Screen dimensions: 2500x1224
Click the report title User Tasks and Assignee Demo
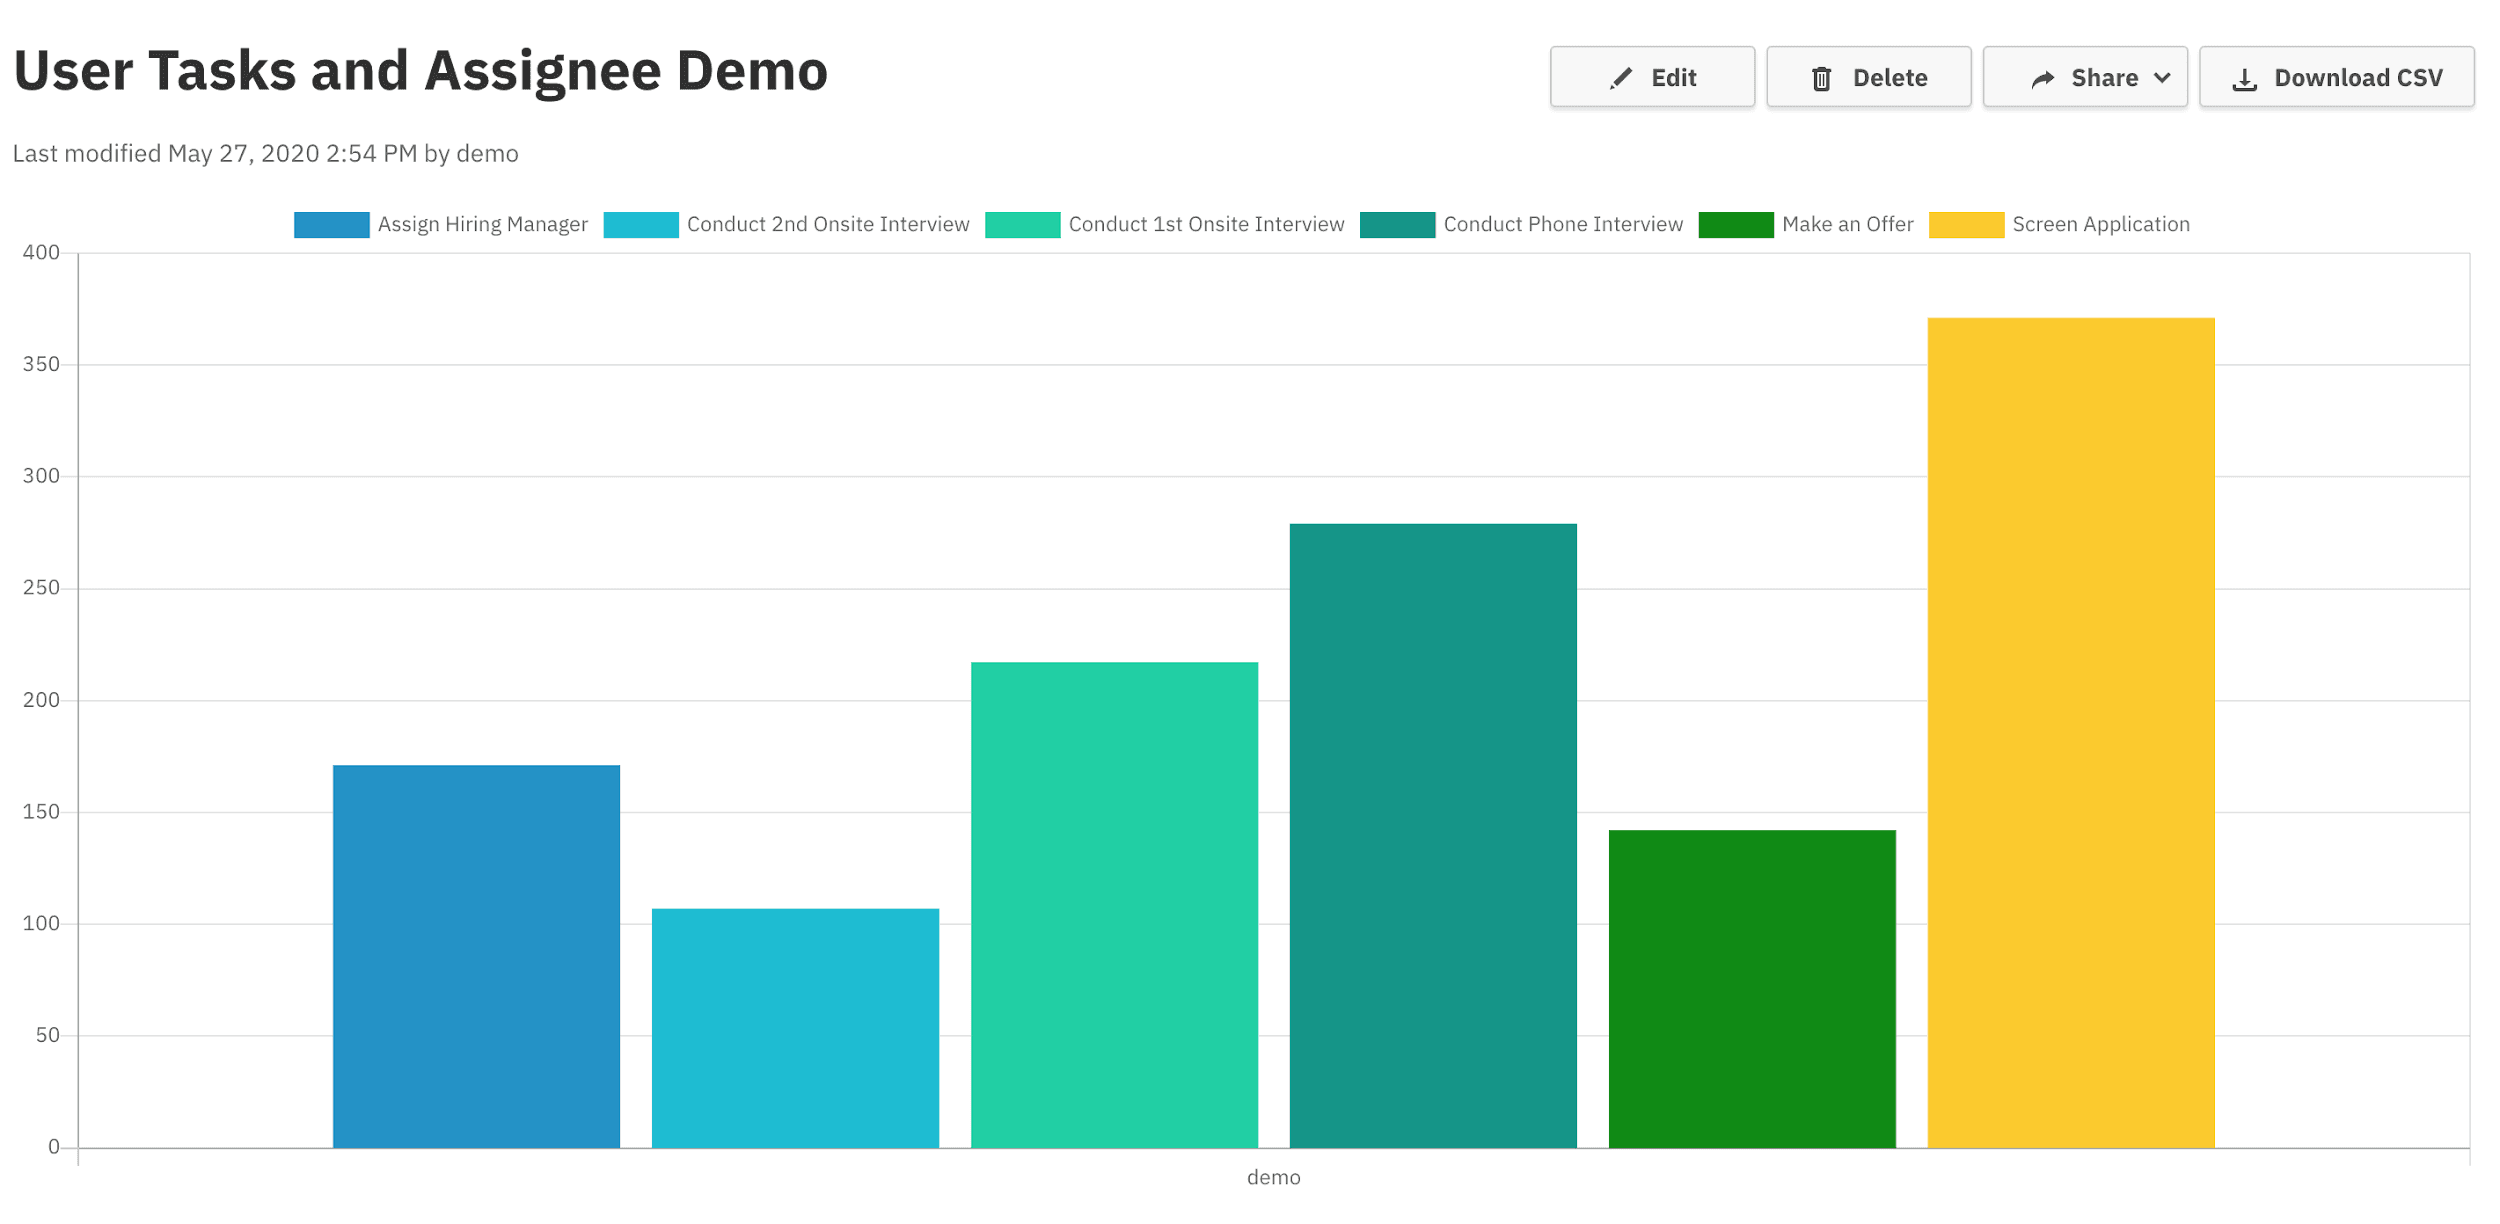(420, 71)
